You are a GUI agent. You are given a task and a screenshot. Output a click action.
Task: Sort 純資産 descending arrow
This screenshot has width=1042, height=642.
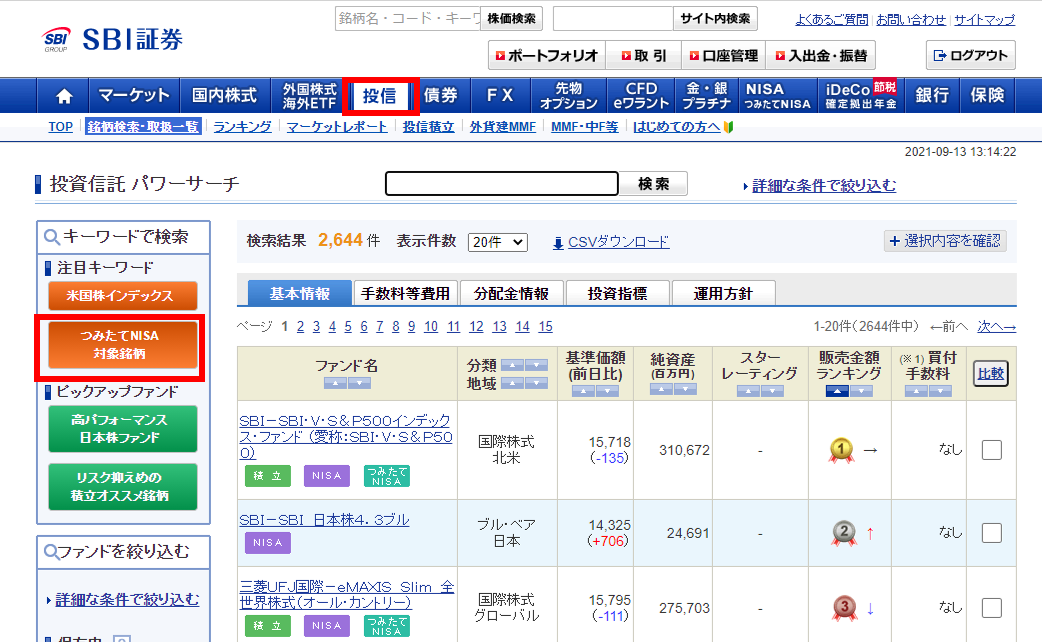pyautogui.click(x=685, y=389)
